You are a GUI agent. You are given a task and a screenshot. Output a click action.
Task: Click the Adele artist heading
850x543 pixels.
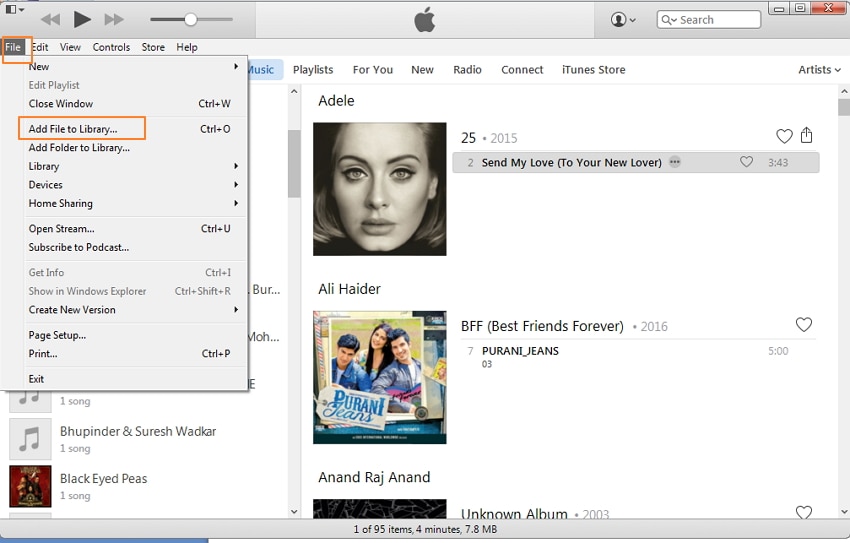pos(336,101)
